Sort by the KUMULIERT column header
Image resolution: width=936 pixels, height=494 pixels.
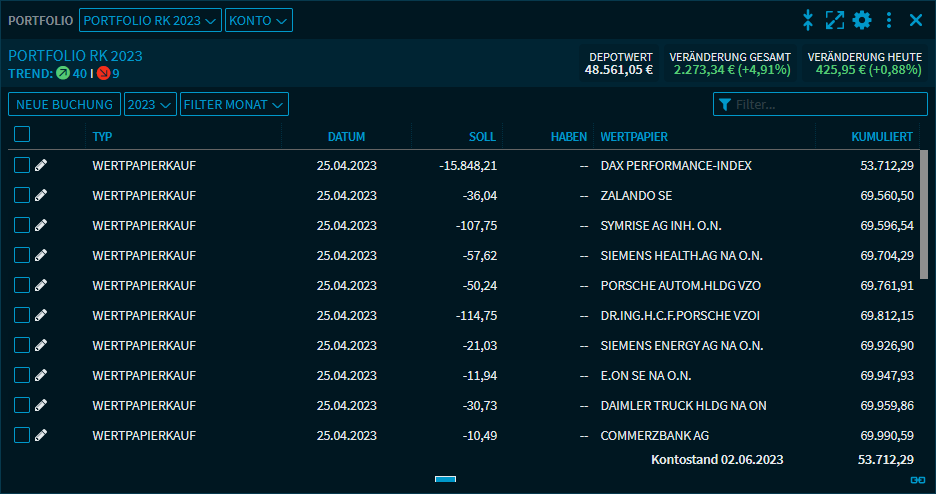coord(881,136)
